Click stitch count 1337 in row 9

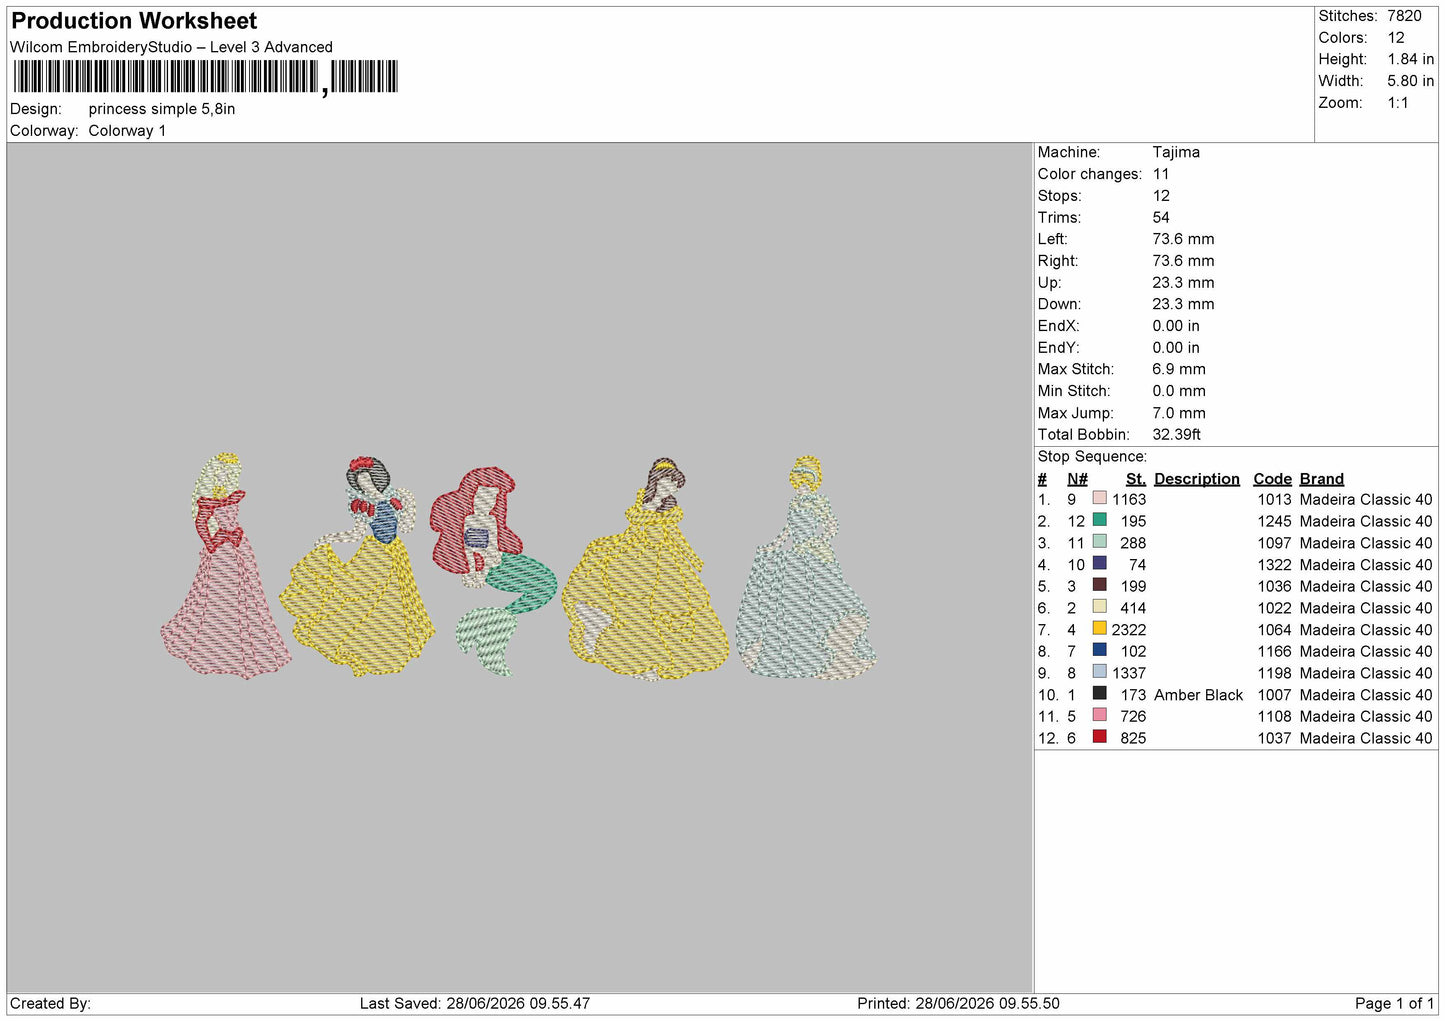pos(1129,673)
